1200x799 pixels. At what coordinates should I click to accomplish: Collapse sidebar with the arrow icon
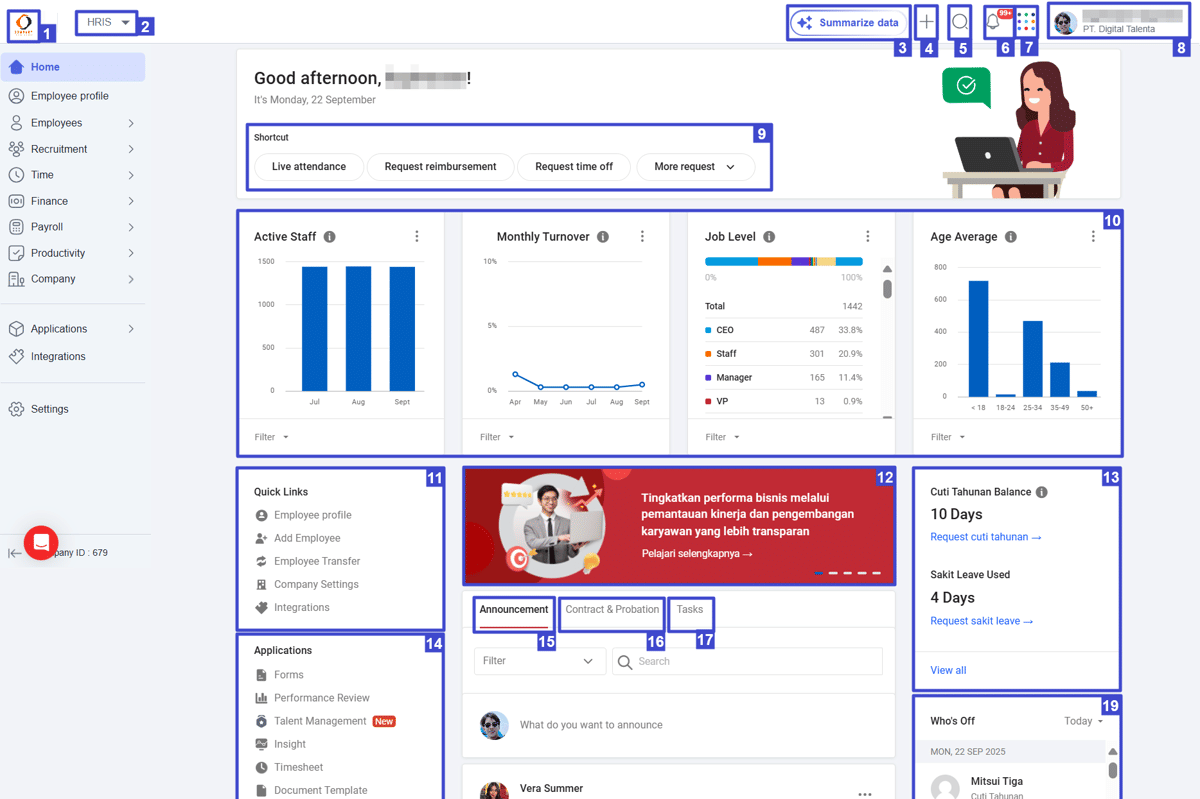(14, 553)
